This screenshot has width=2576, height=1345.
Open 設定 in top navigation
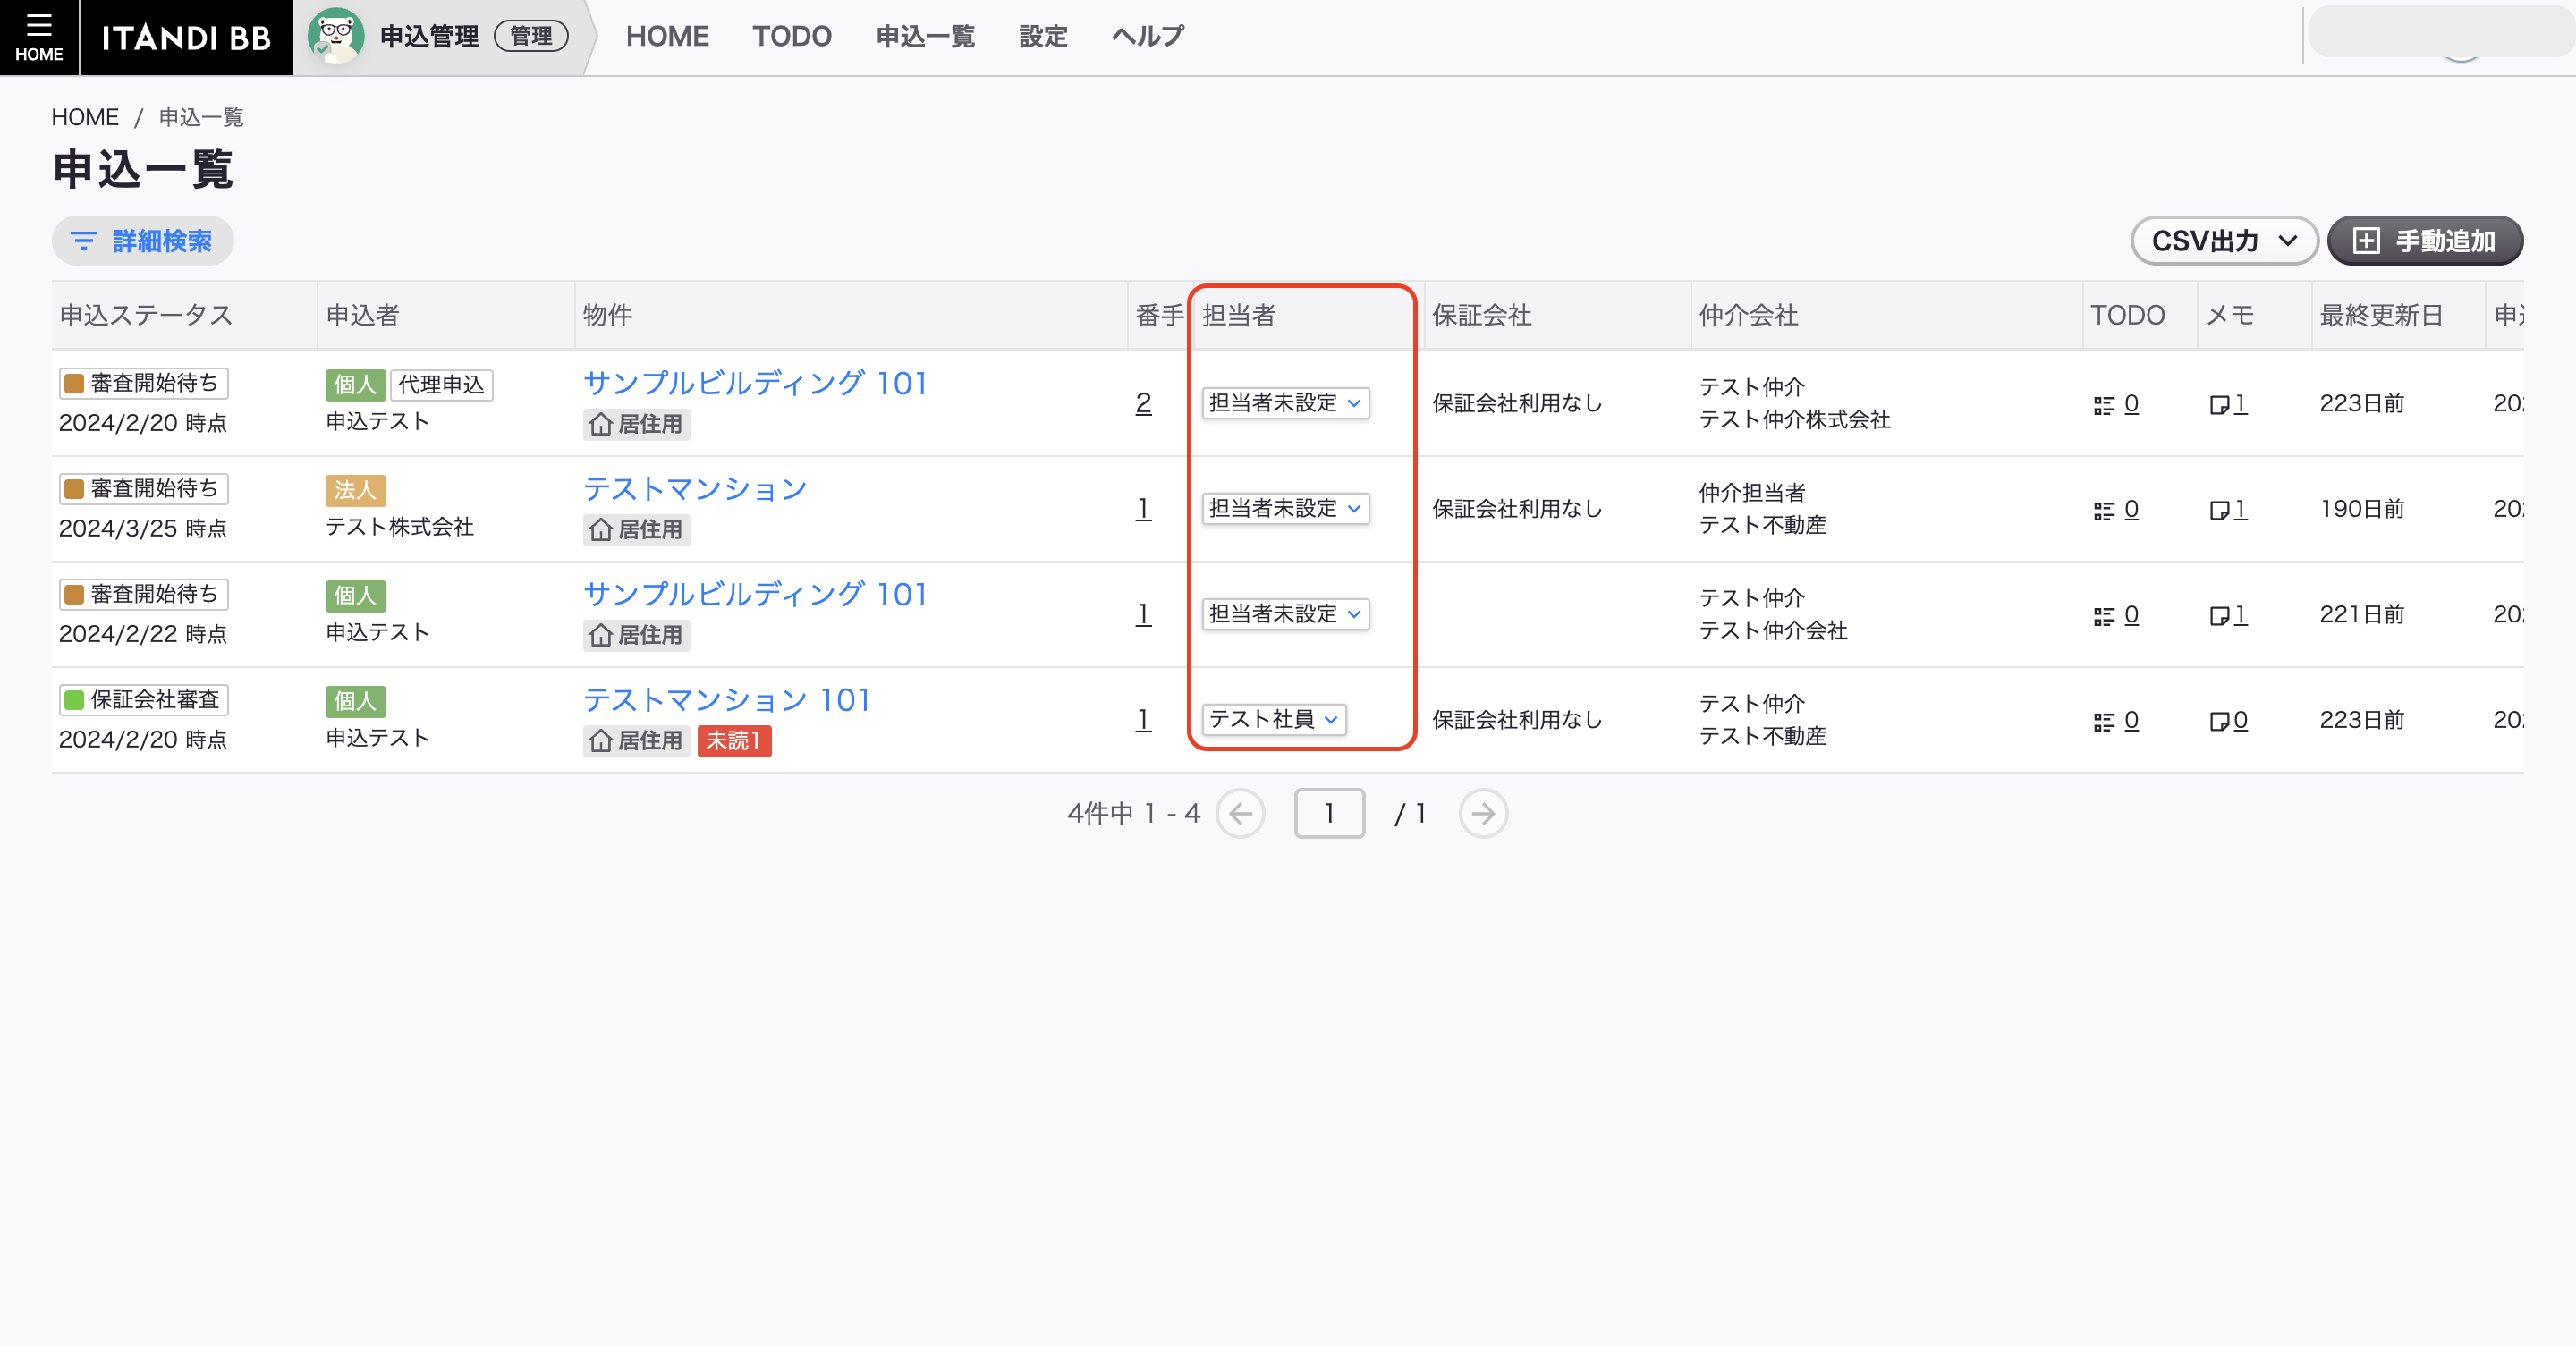pos(1043,37)
